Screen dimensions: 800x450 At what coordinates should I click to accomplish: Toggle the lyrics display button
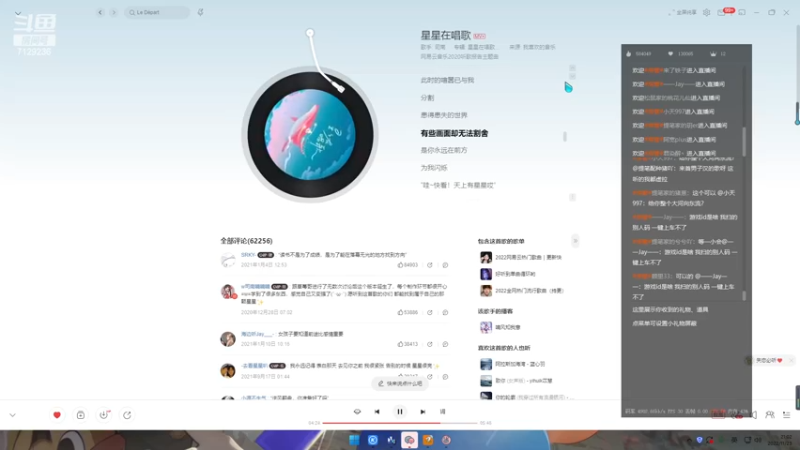click(442, 412)
